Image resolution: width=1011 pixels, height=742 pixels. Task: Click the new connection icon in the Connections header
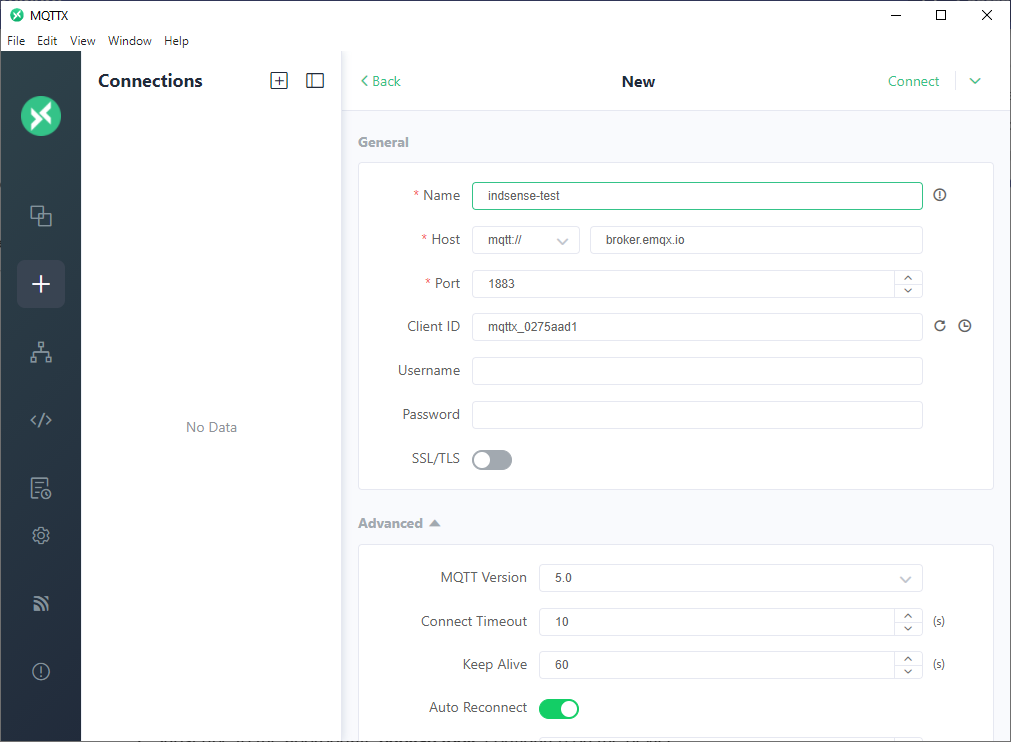coord(279,81)
